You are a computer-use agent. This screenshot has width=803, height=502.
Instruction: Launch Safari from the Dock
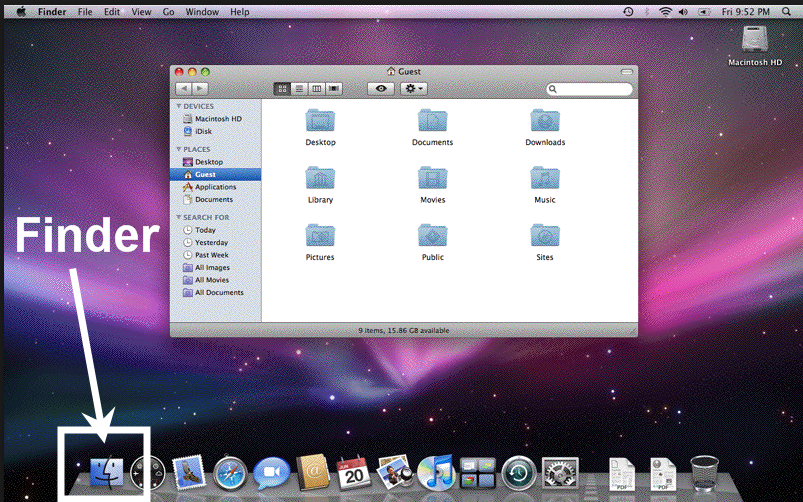[x=230, y=472]
